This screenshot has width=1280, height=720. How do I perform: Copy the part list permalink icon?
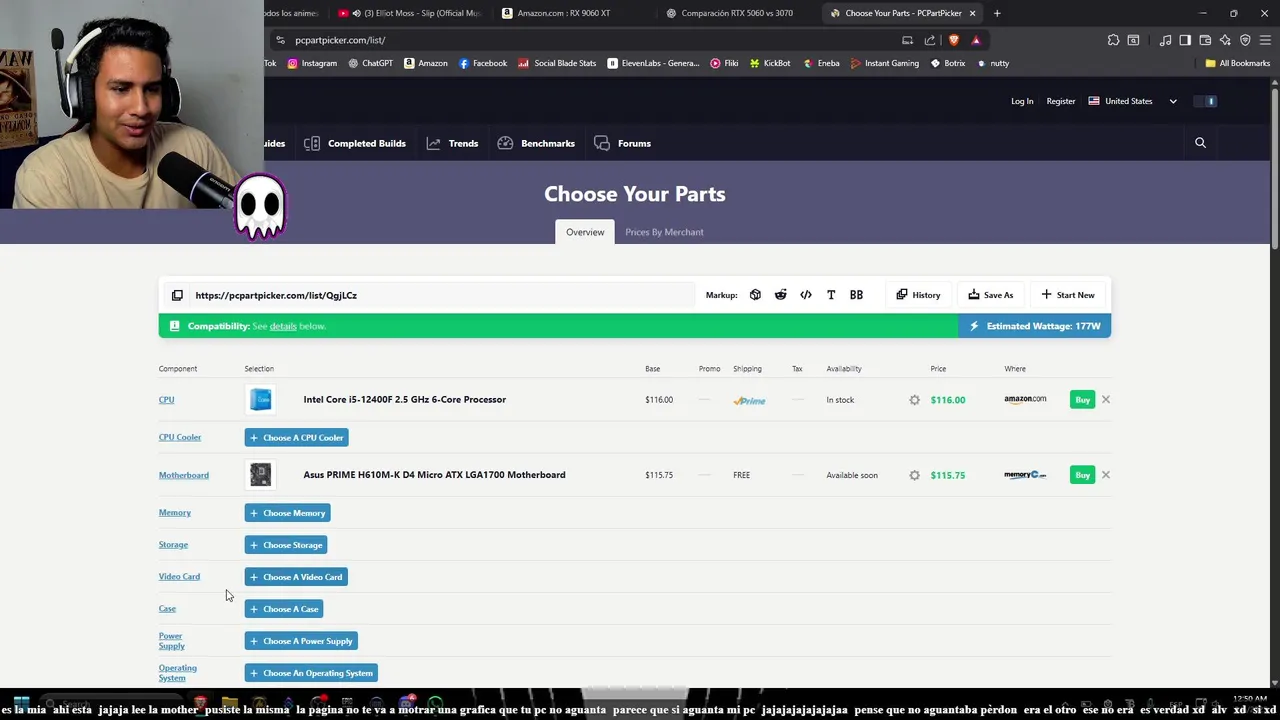pyautogui.click(x=177, y=295)
